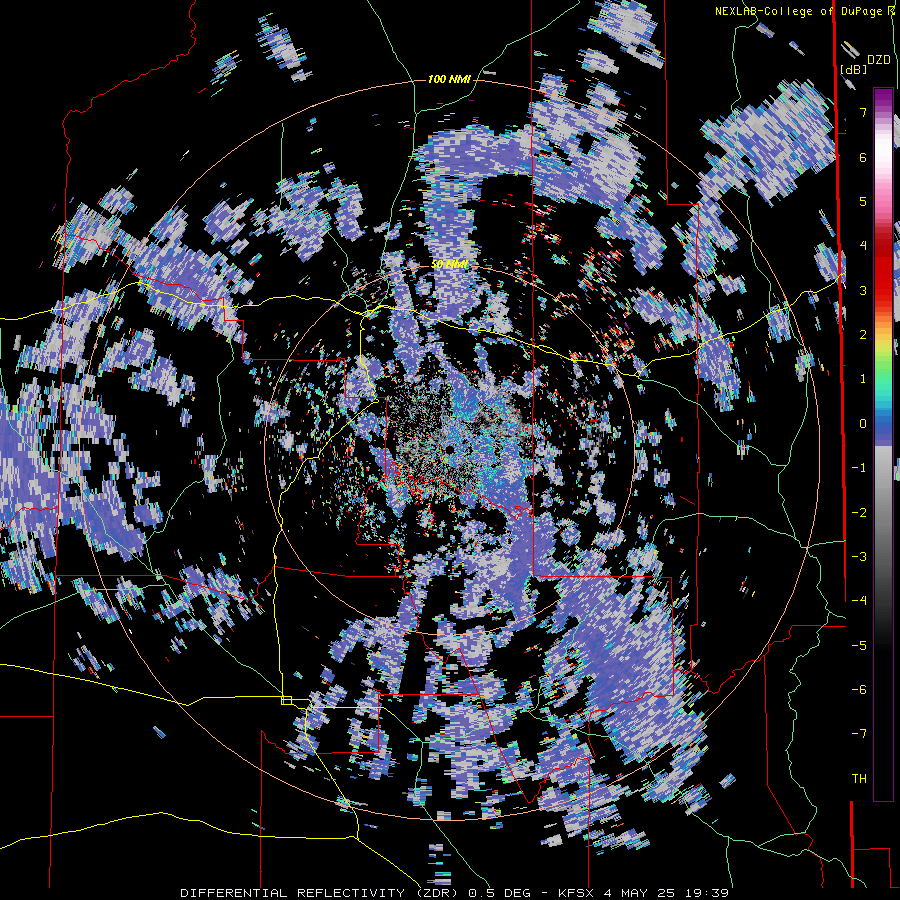Click the -3 value on the dB scale

click(859, 557)
